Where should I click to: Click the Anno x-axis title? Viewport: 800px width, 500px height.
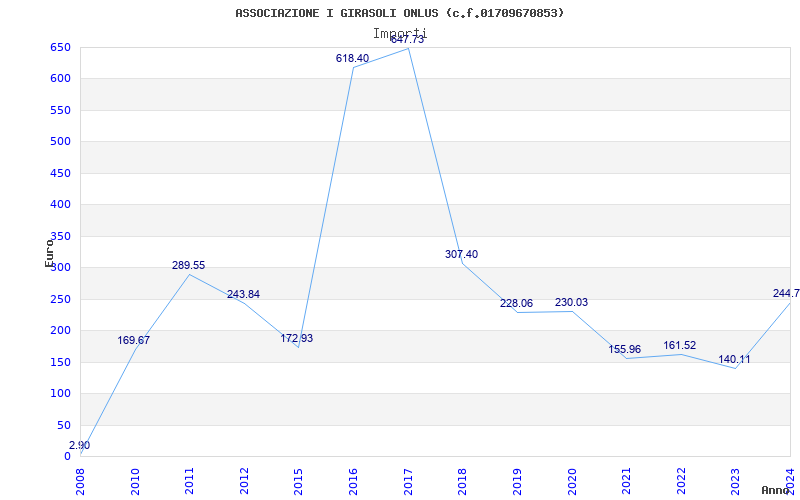pyautogui.click(x=775, y=490)
